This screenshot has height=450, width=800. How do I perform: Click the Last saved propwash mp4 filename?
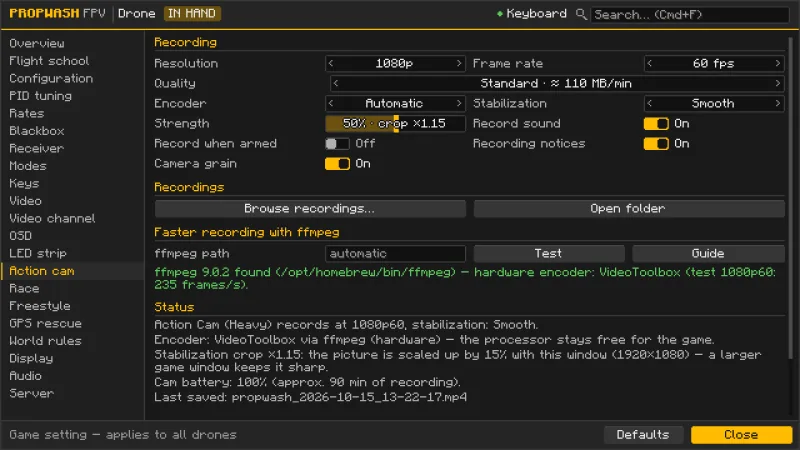[x=349, y=397]
